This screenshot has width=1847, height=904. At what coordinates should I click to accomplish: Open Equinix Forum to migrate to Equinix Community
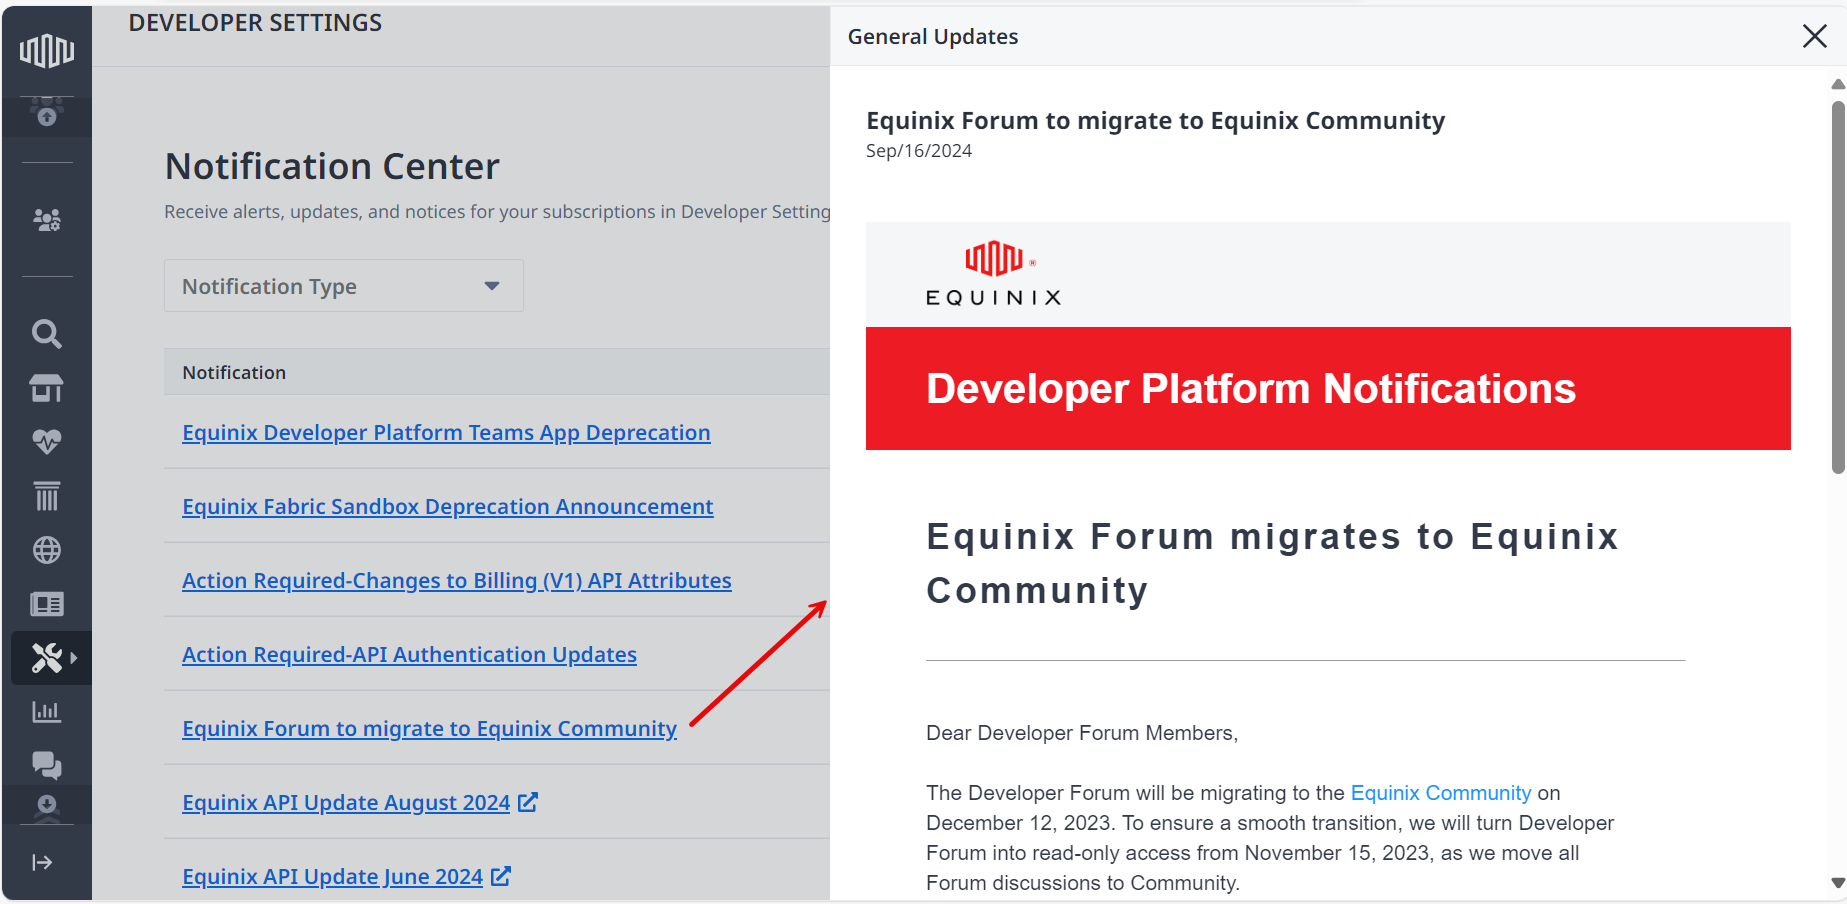coord(430,729)
